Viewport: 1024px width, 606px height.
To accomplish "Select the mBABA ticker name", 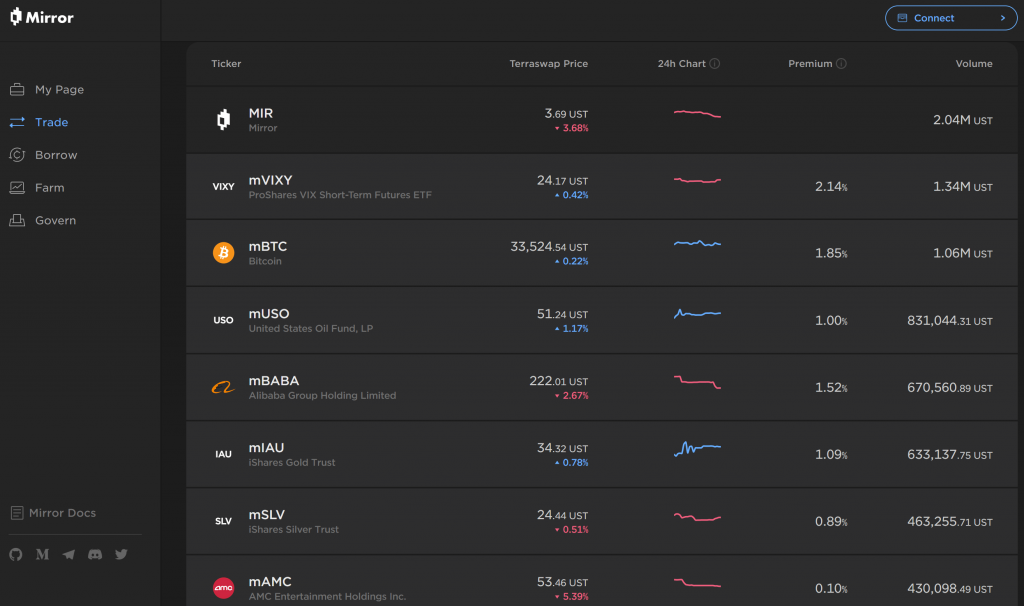I will 274,381.
